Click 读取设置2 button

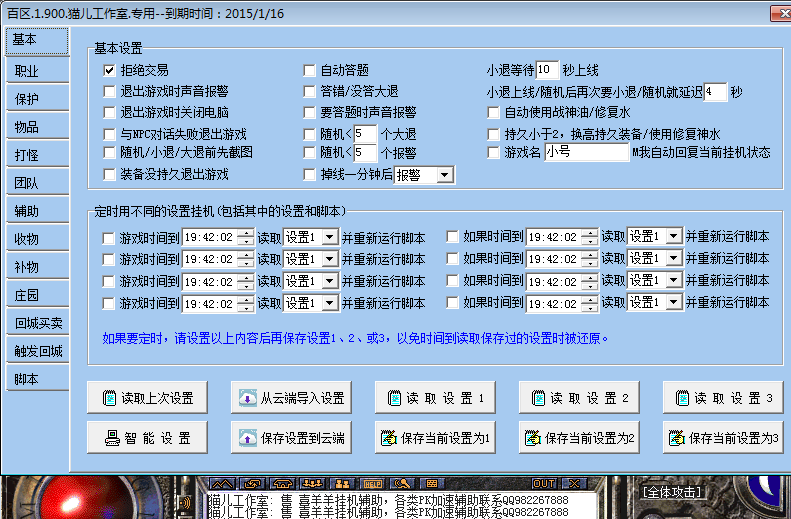pos(579,398)
